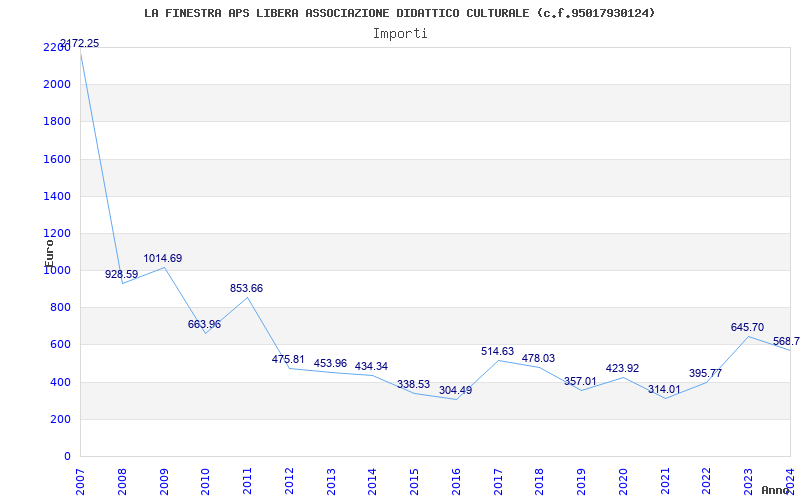Click the 800 y-axis tick label
This screenshot has height=500, width=800.
[x=61, y=308]
